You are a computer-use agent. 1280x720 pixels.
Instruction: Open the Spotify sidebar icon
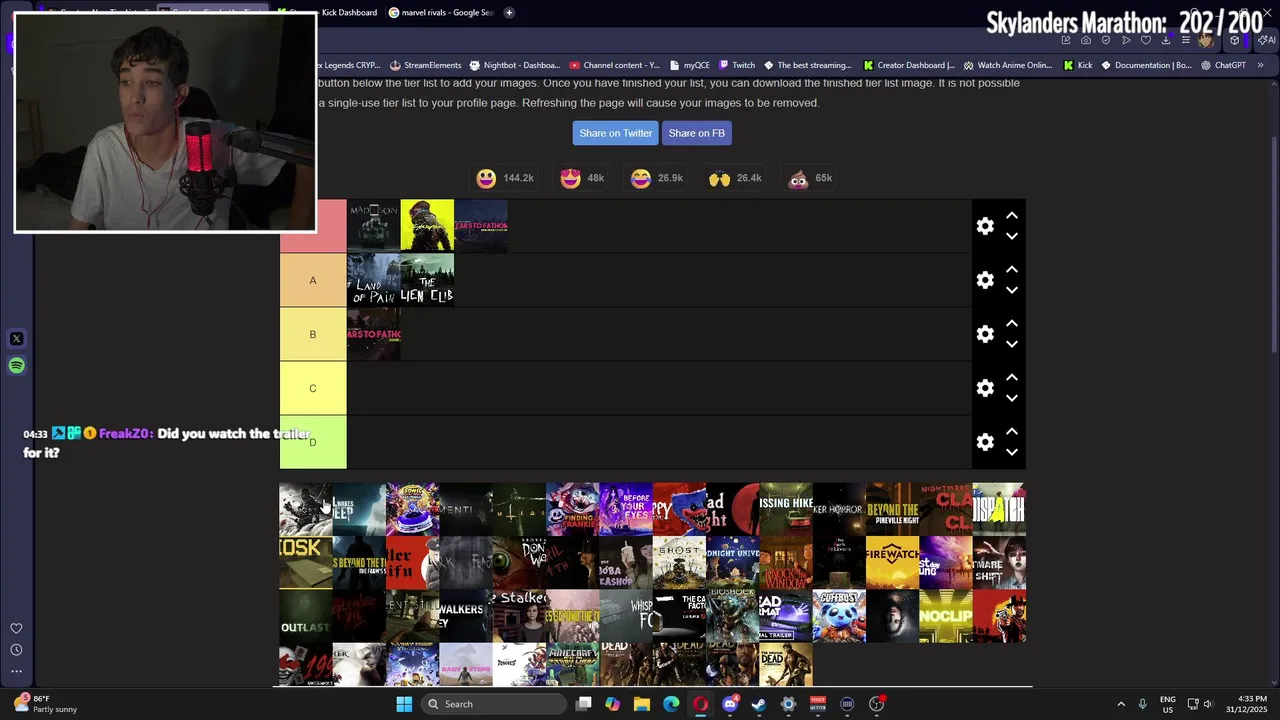(x=16, y=366)
